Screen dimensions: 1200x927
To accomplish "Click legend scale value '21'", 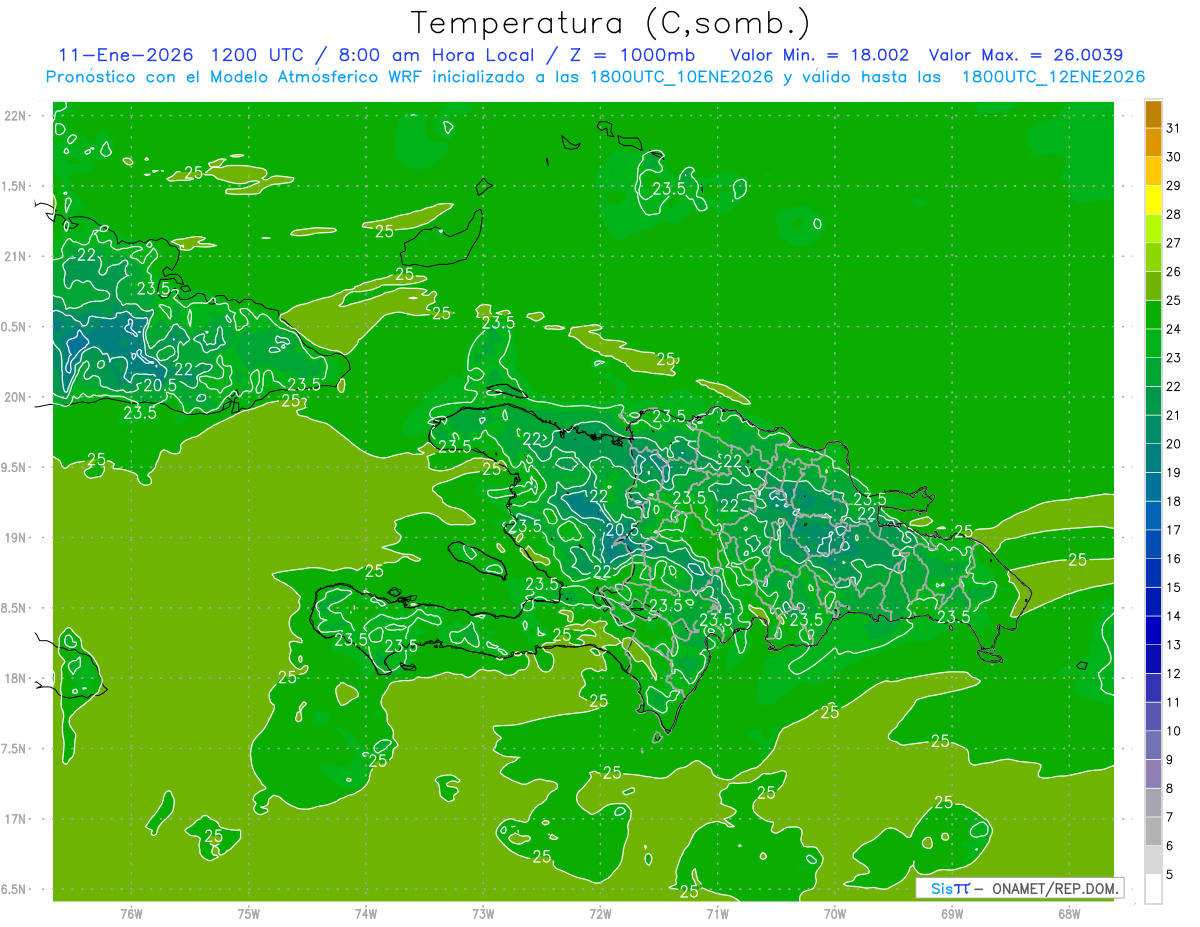I will [1174, 415].
